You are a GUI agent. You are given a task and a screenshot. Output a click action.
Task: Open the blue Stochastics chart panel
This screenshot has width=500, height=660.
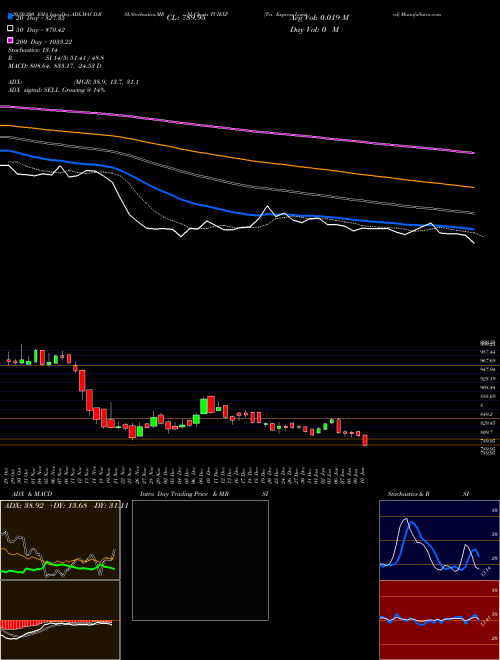coord(439,540)
